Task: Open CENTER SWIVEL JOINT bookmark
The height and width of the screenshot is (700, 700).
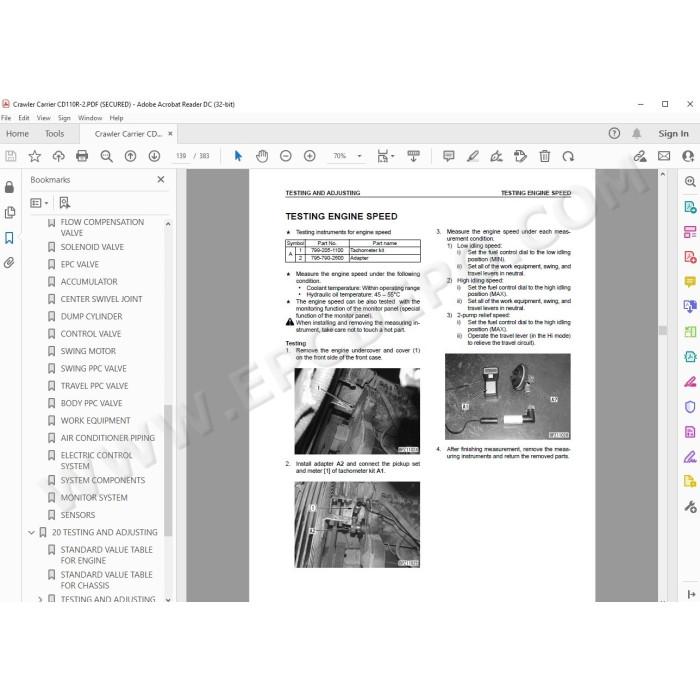Action: point(101,299)
